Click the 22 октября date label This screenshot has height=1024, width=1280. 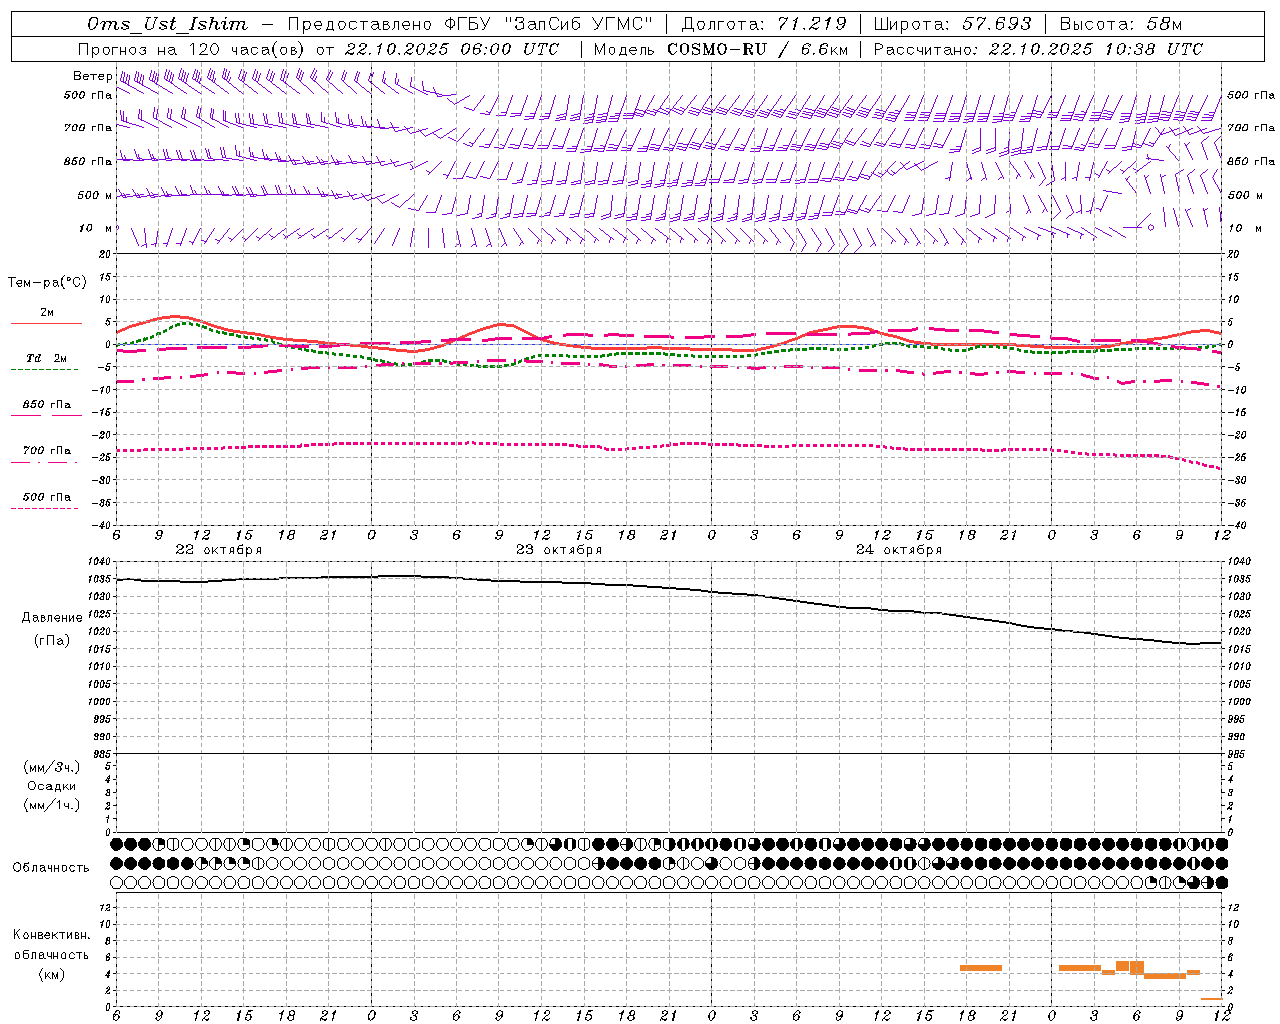[219, 550]
